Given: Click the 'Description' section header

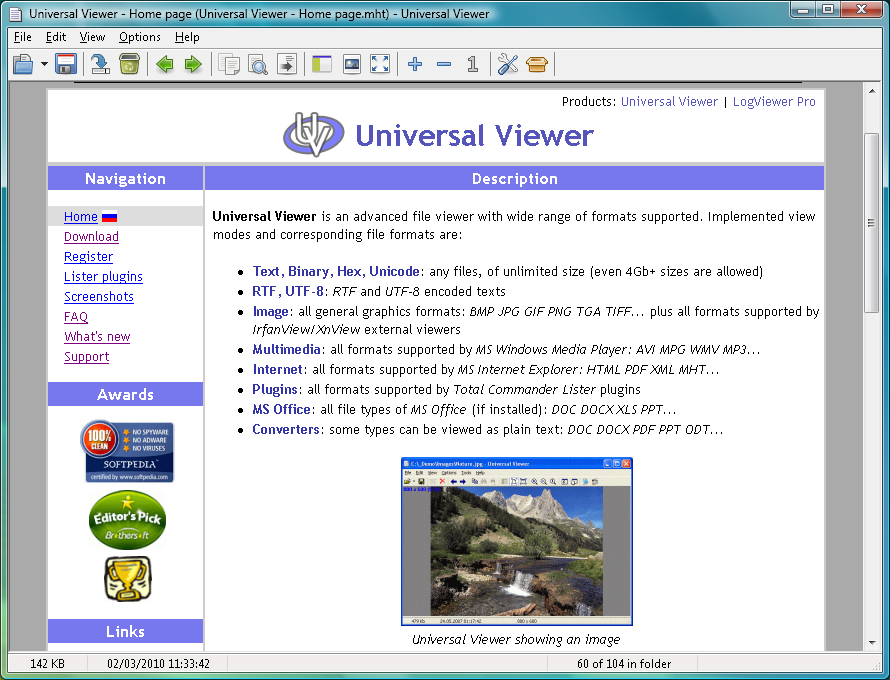Looking at the screenshot, I should (x=514, y=178).
